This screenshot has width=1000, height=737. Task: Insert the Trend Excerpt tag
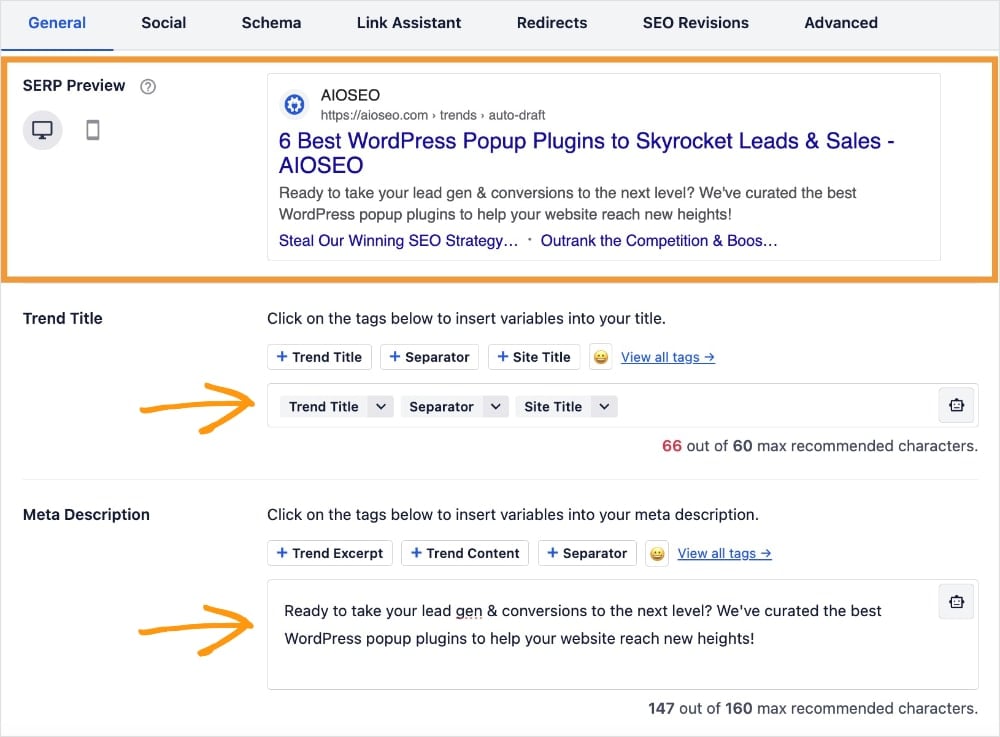point(329,552)
